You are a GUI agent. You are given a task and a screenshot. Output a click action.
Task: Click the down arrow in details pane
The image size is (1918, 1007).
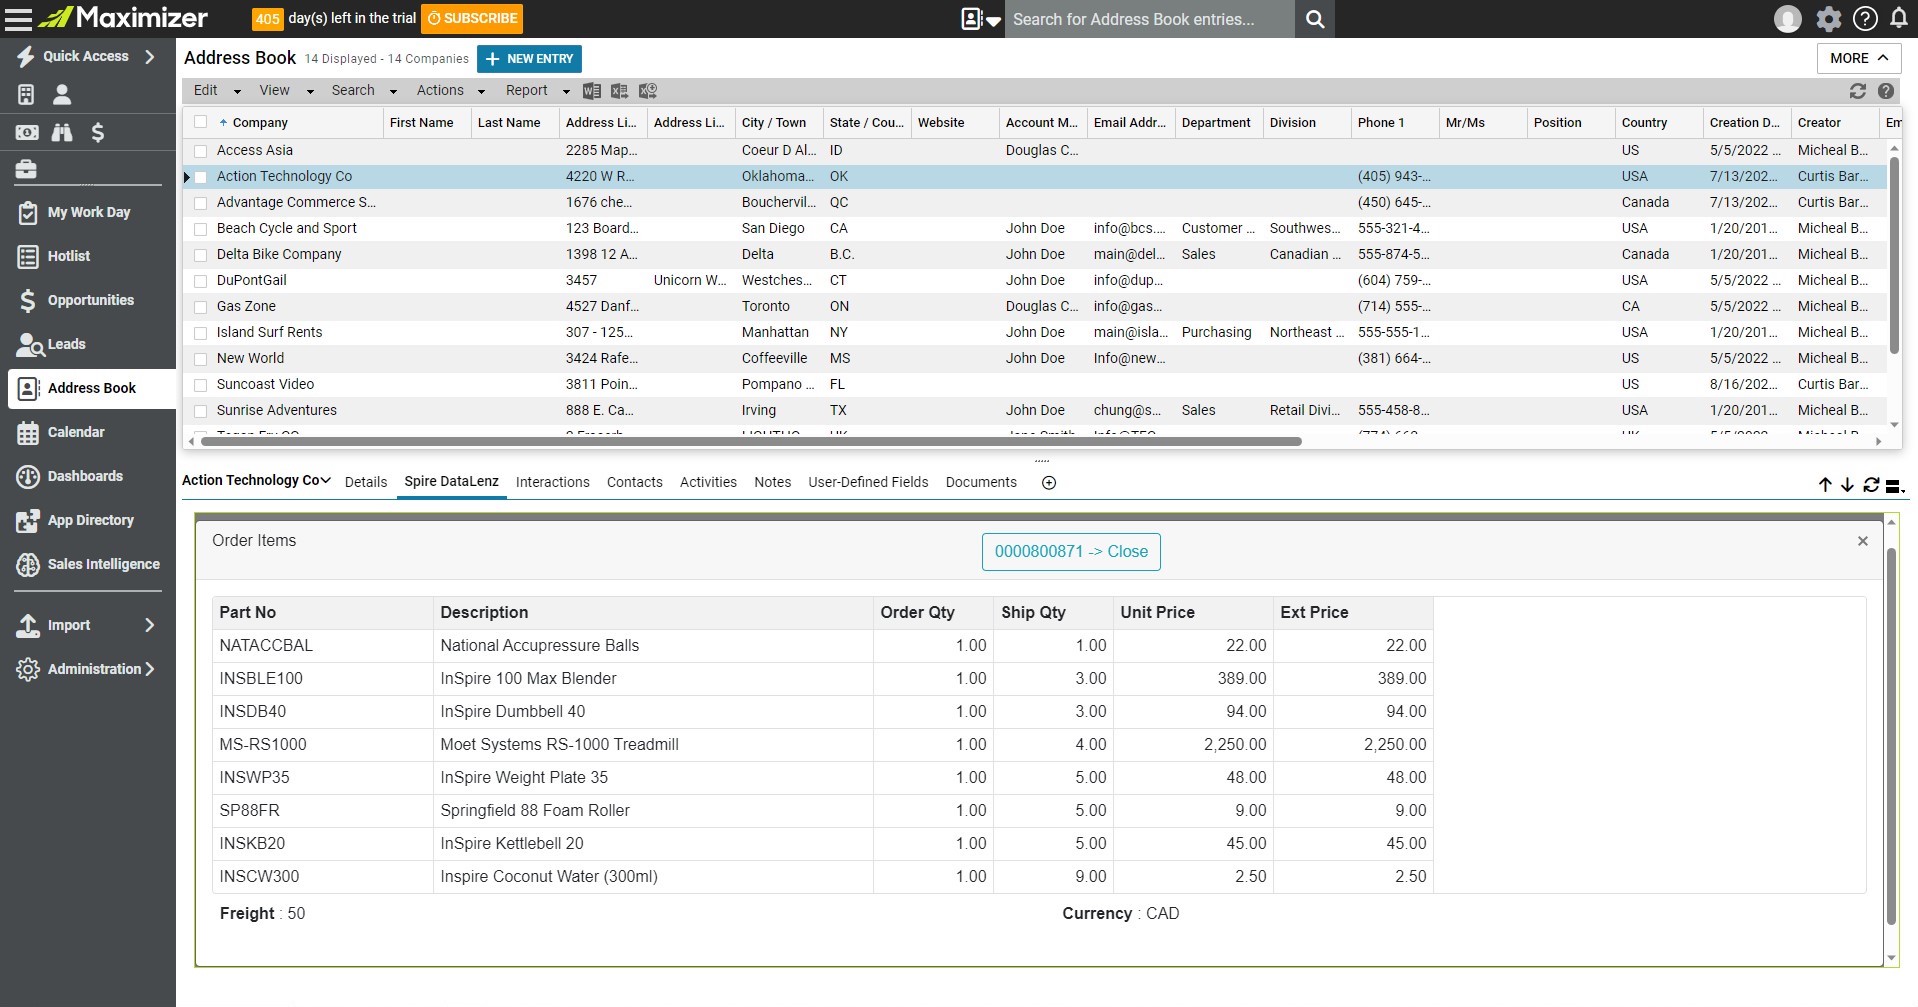[1847, 485]
